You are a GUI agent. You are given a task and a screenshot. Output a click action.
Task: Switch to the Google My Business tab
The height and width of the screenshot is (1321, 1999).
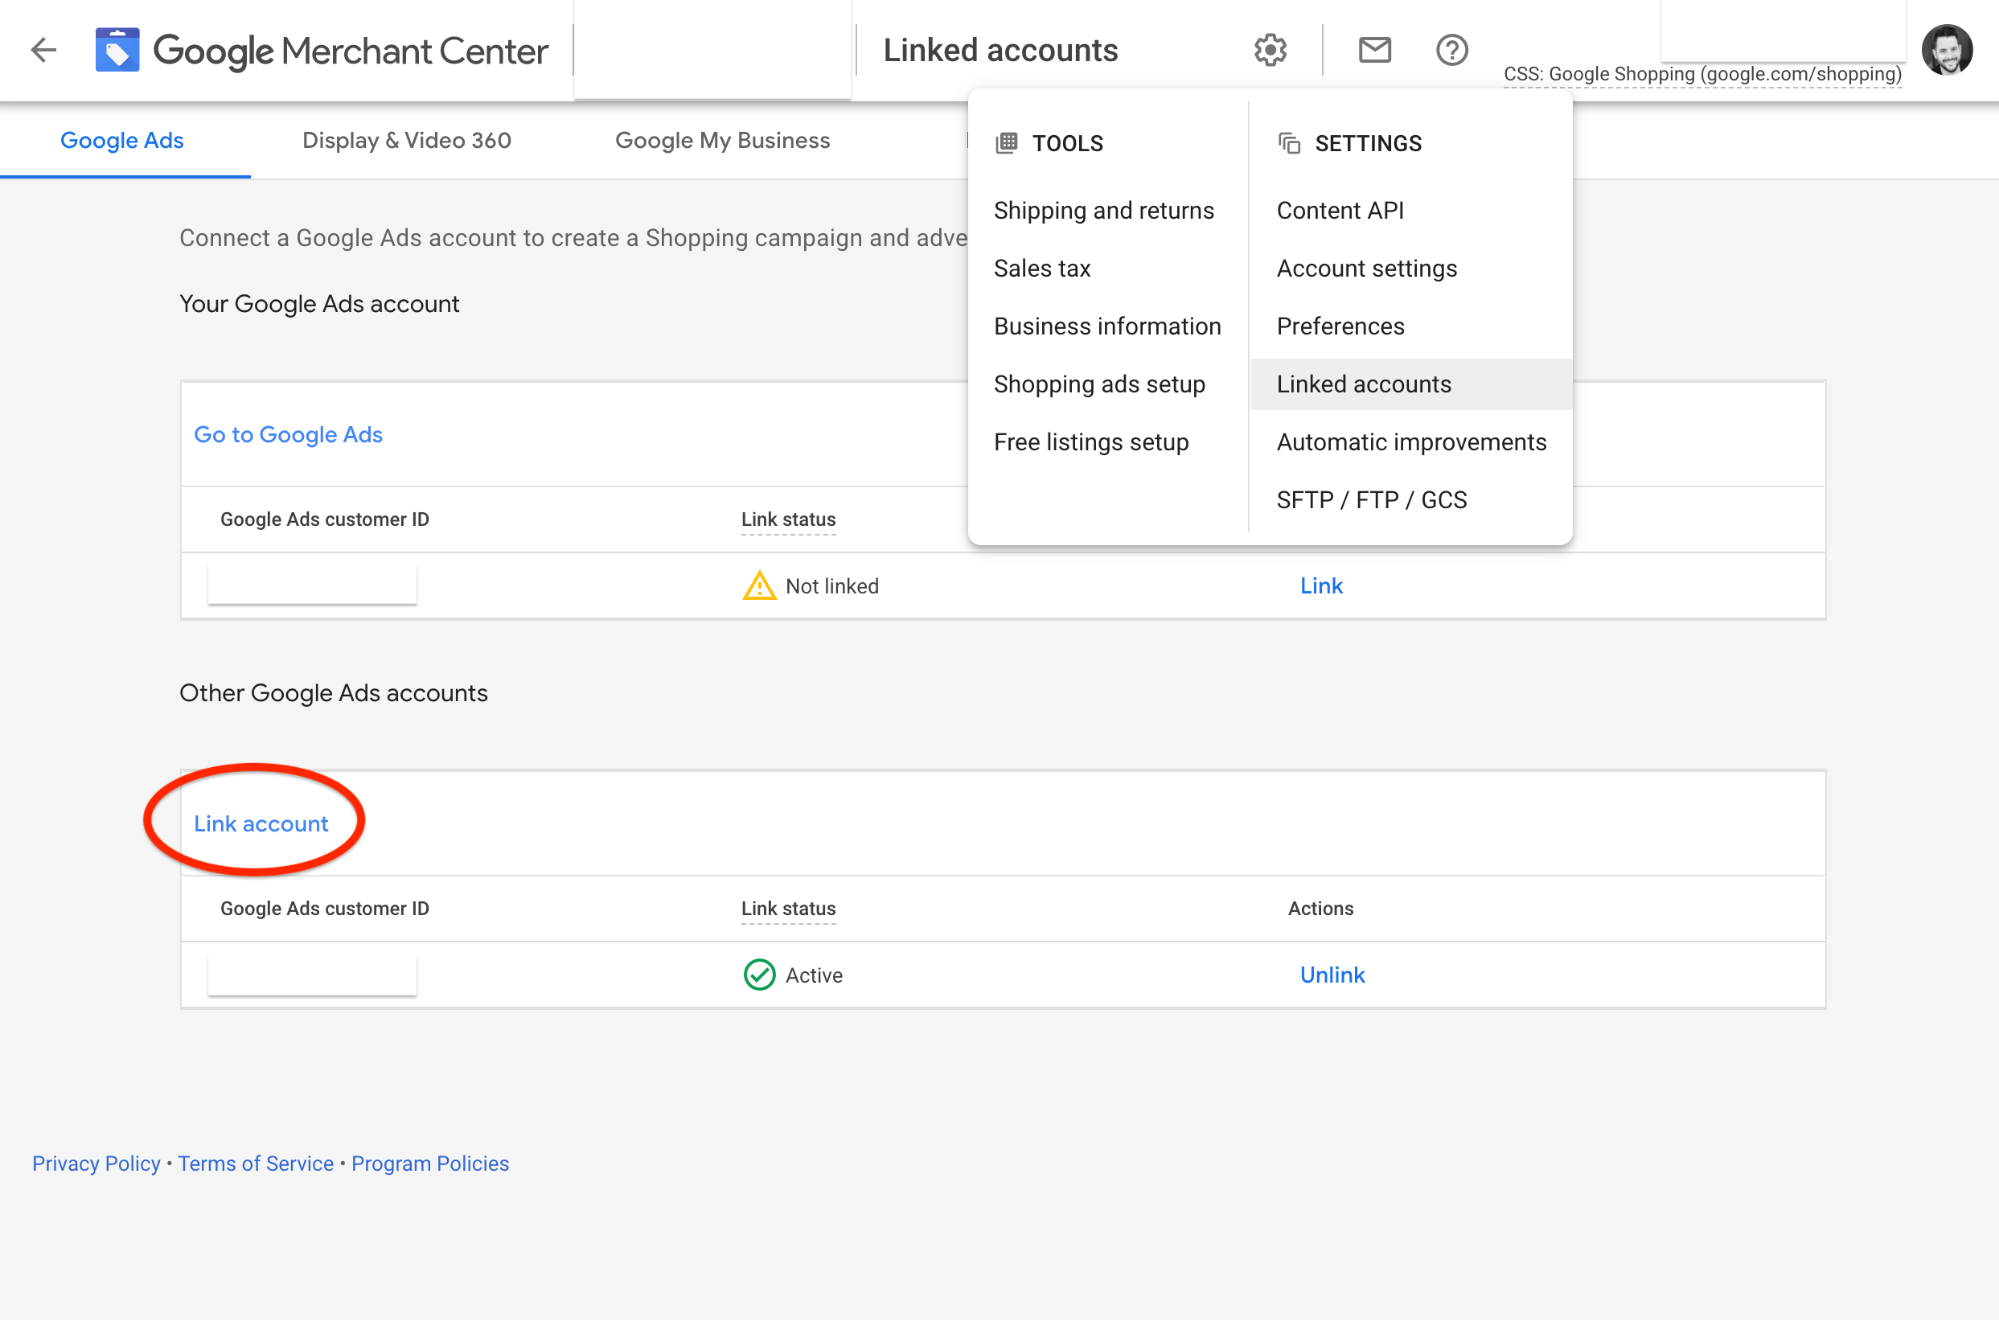[722, 140]
